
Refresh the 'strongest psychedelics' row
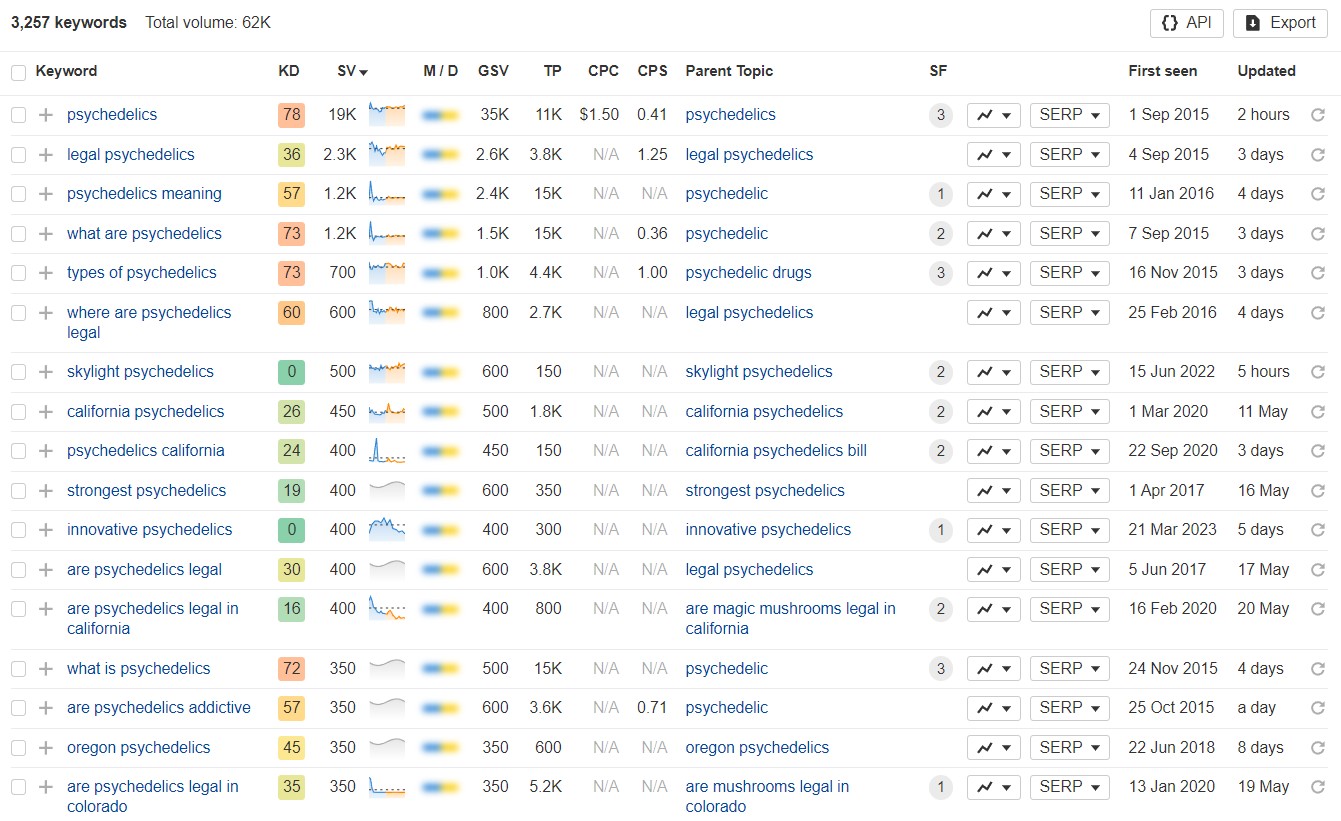1317,491
